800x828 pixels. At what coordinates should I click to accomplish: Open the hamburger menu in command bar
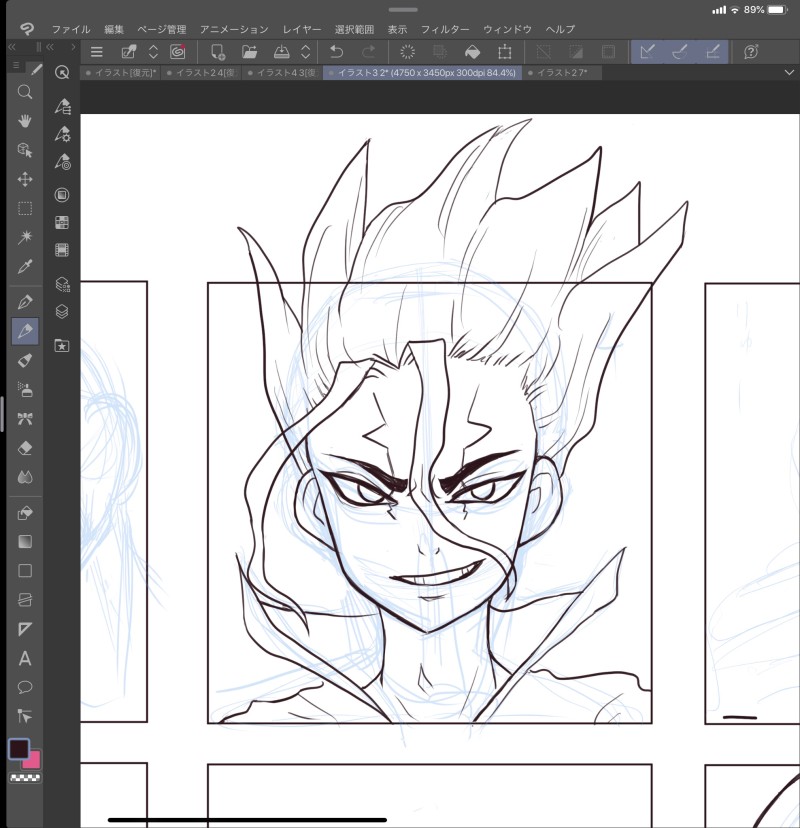pos(96,52)
